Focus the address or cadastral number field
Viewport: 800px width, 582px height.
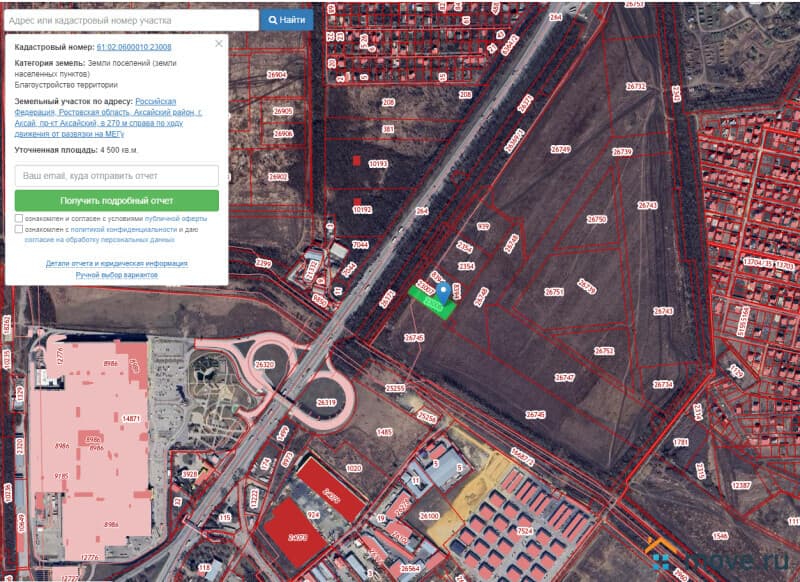pos(130,20)
